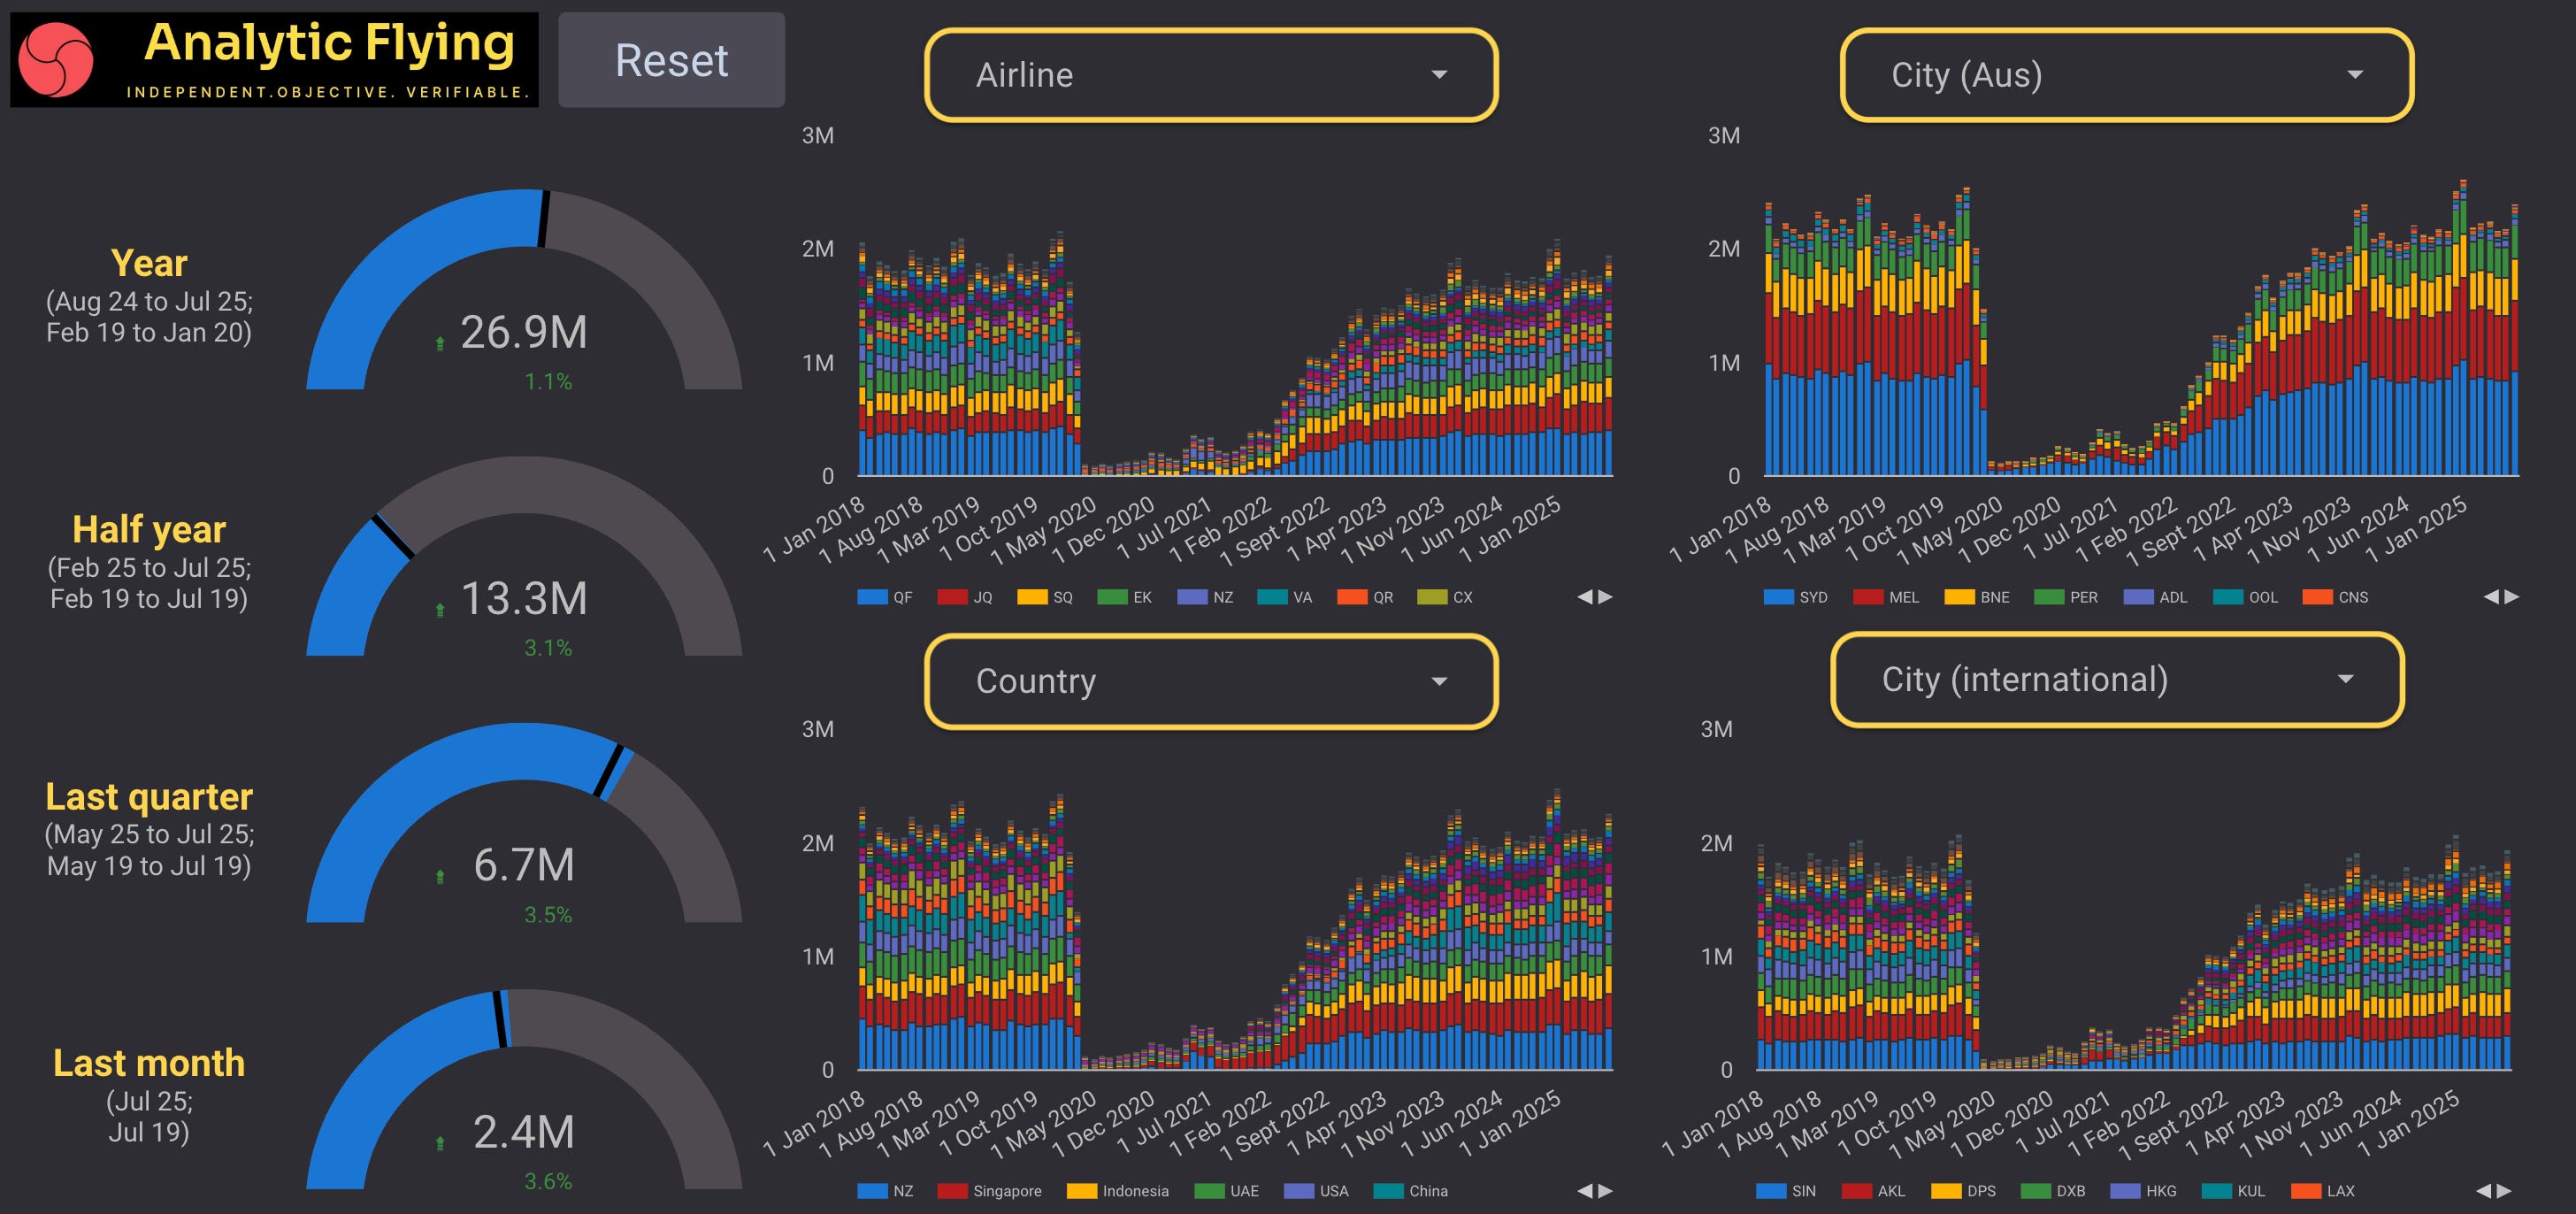Advance legend page on City (Aus) chart

(2512, 597)
